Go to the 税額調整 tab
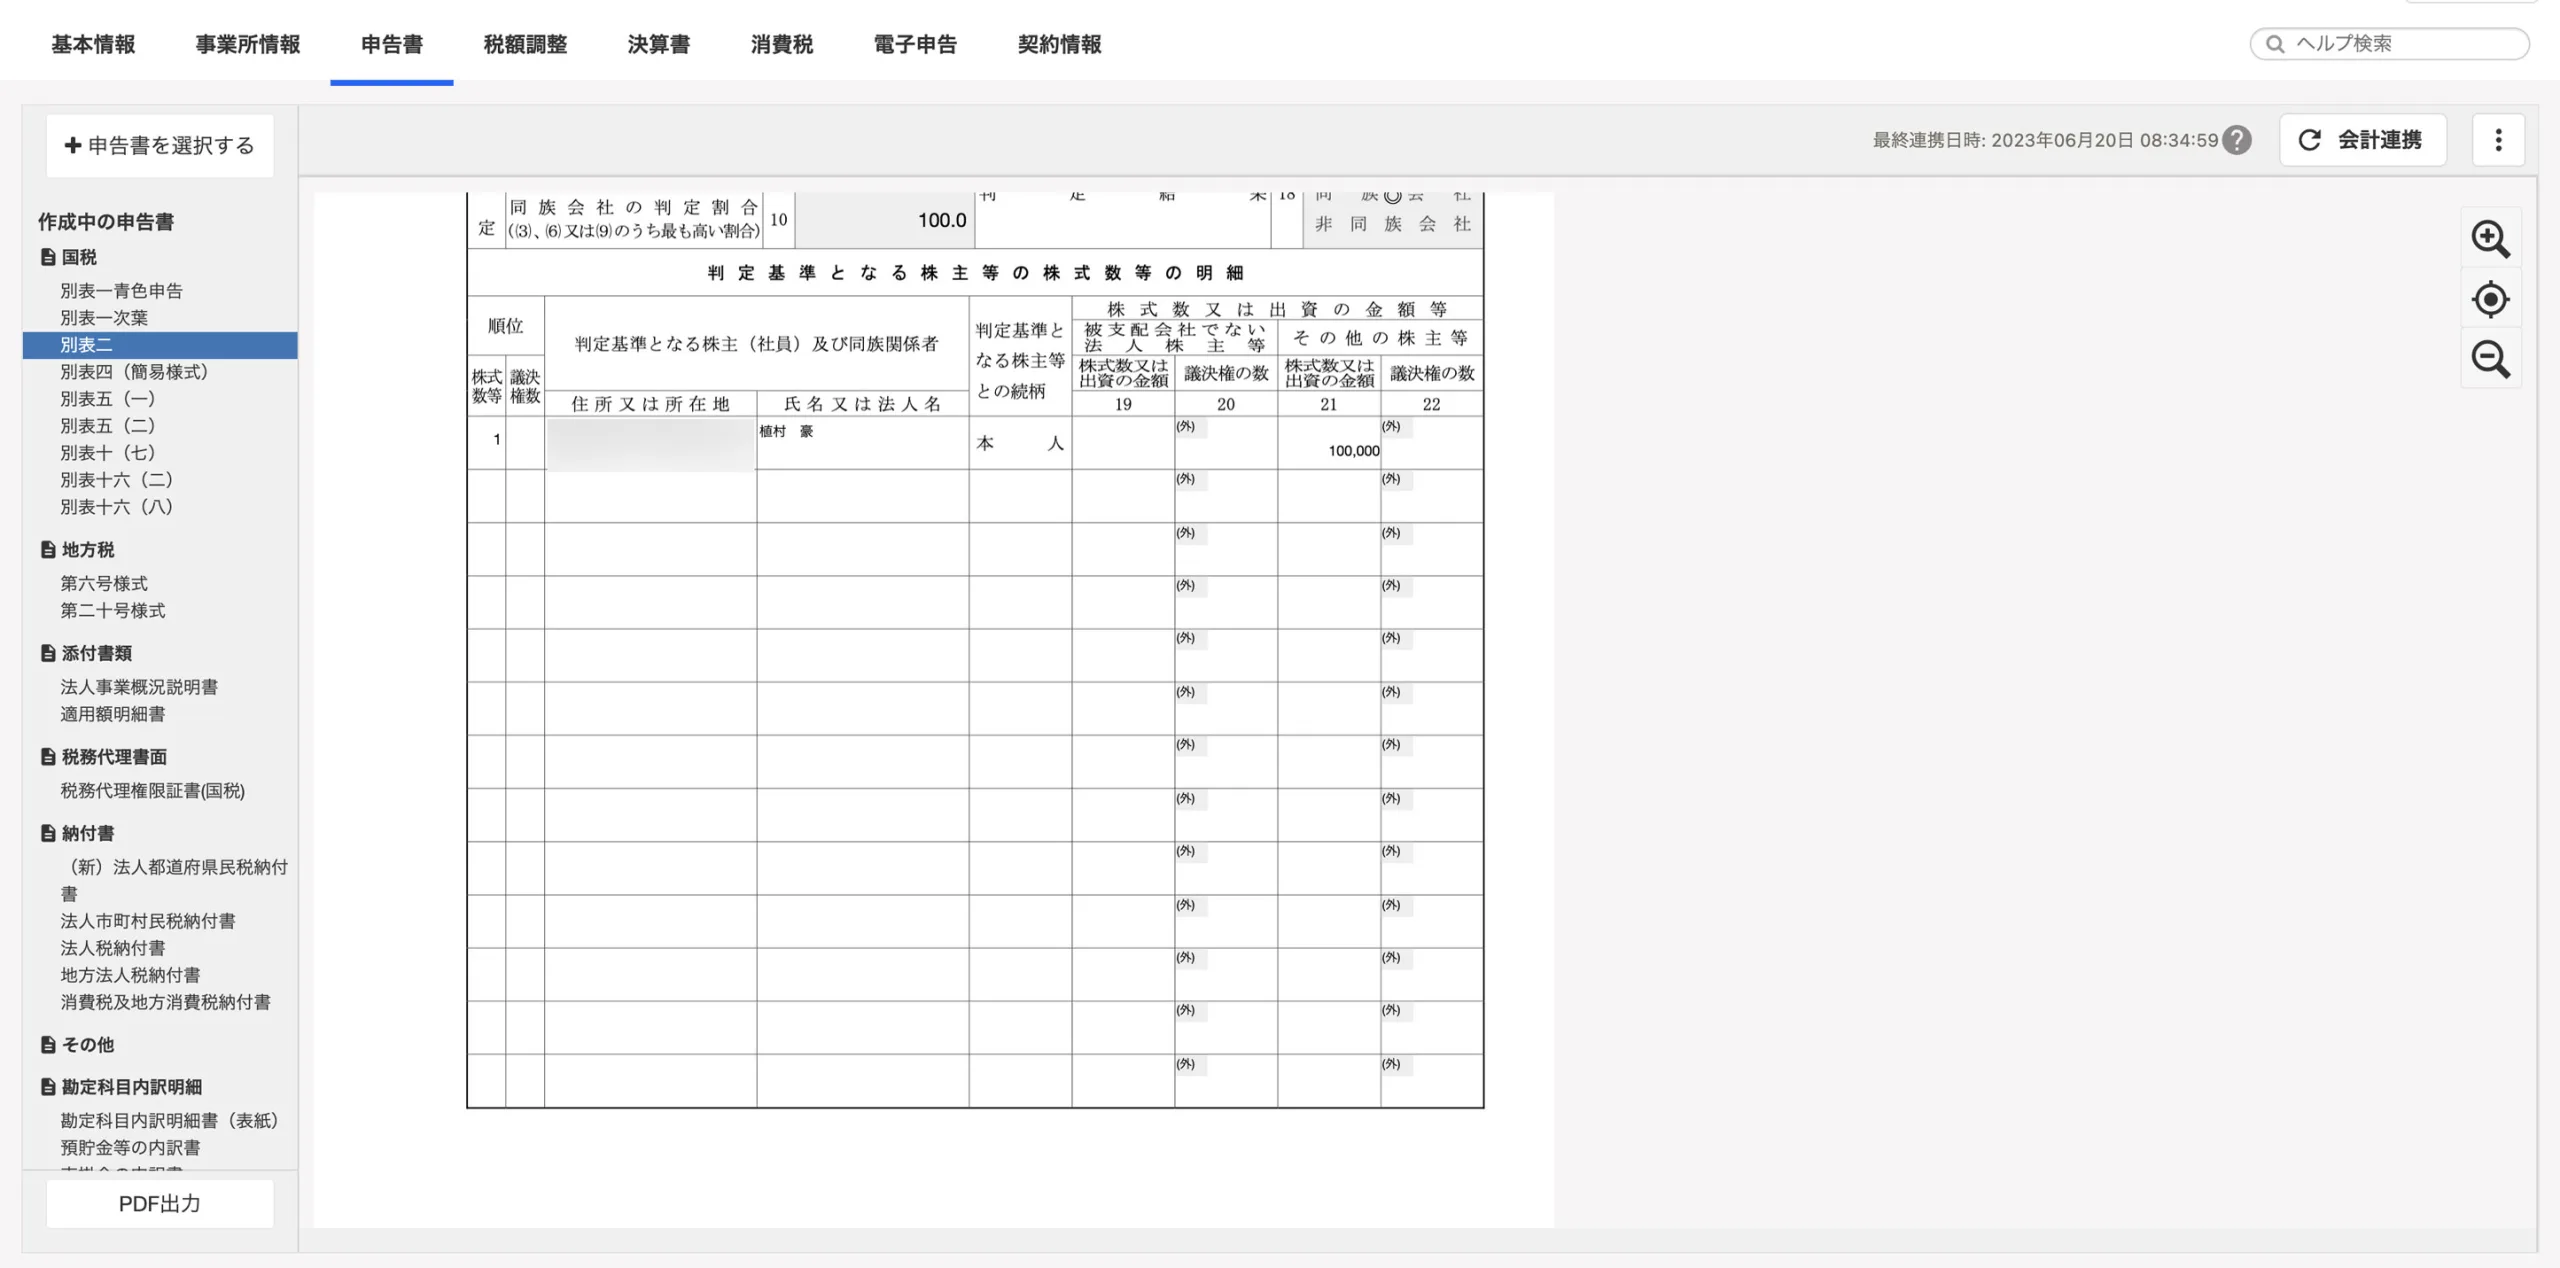The width and height of the screenshot is (2560, 1268). click(x=525, y=44)
